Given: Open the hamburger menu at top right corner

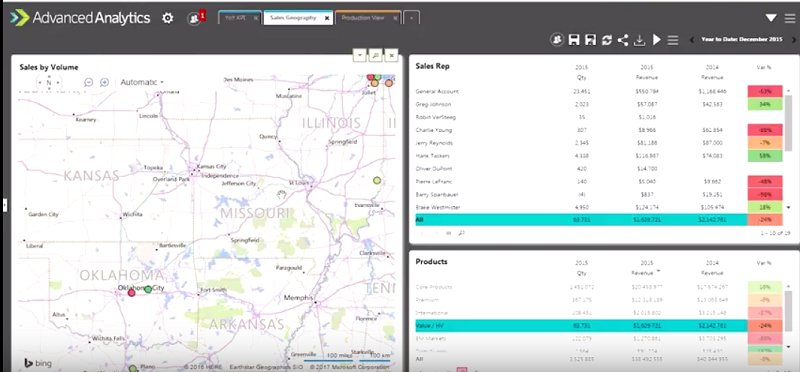Looking at the screenshot, I should [x=790, y=18].
